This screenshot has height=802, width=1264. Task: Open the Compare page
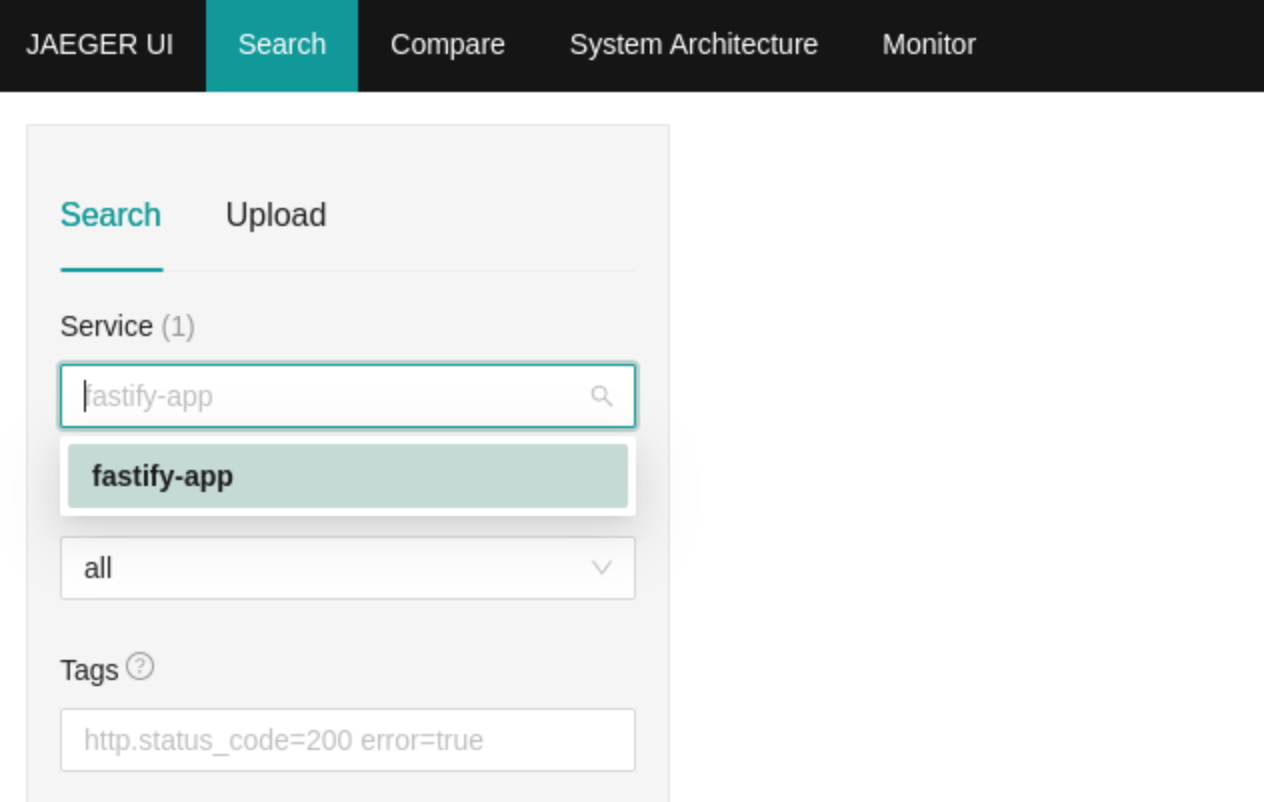[447, 45]
